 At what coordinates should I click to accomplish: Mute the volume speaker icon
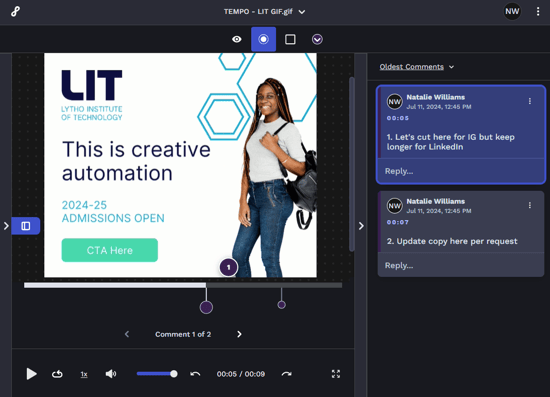coord(111,374)
